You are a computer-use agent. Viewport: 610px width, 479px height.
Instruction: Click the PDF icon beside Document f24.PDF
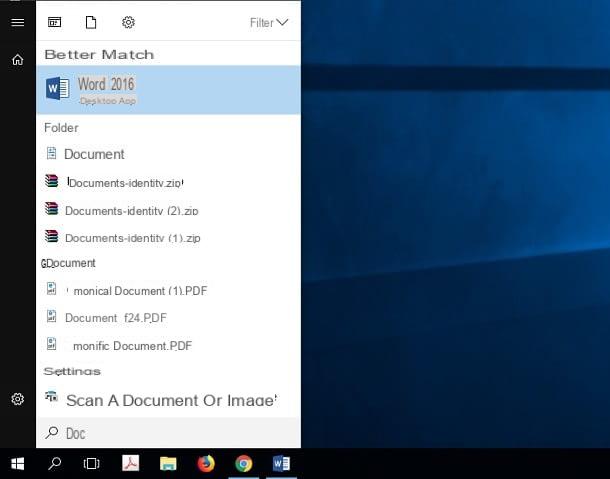coord(51,316)
